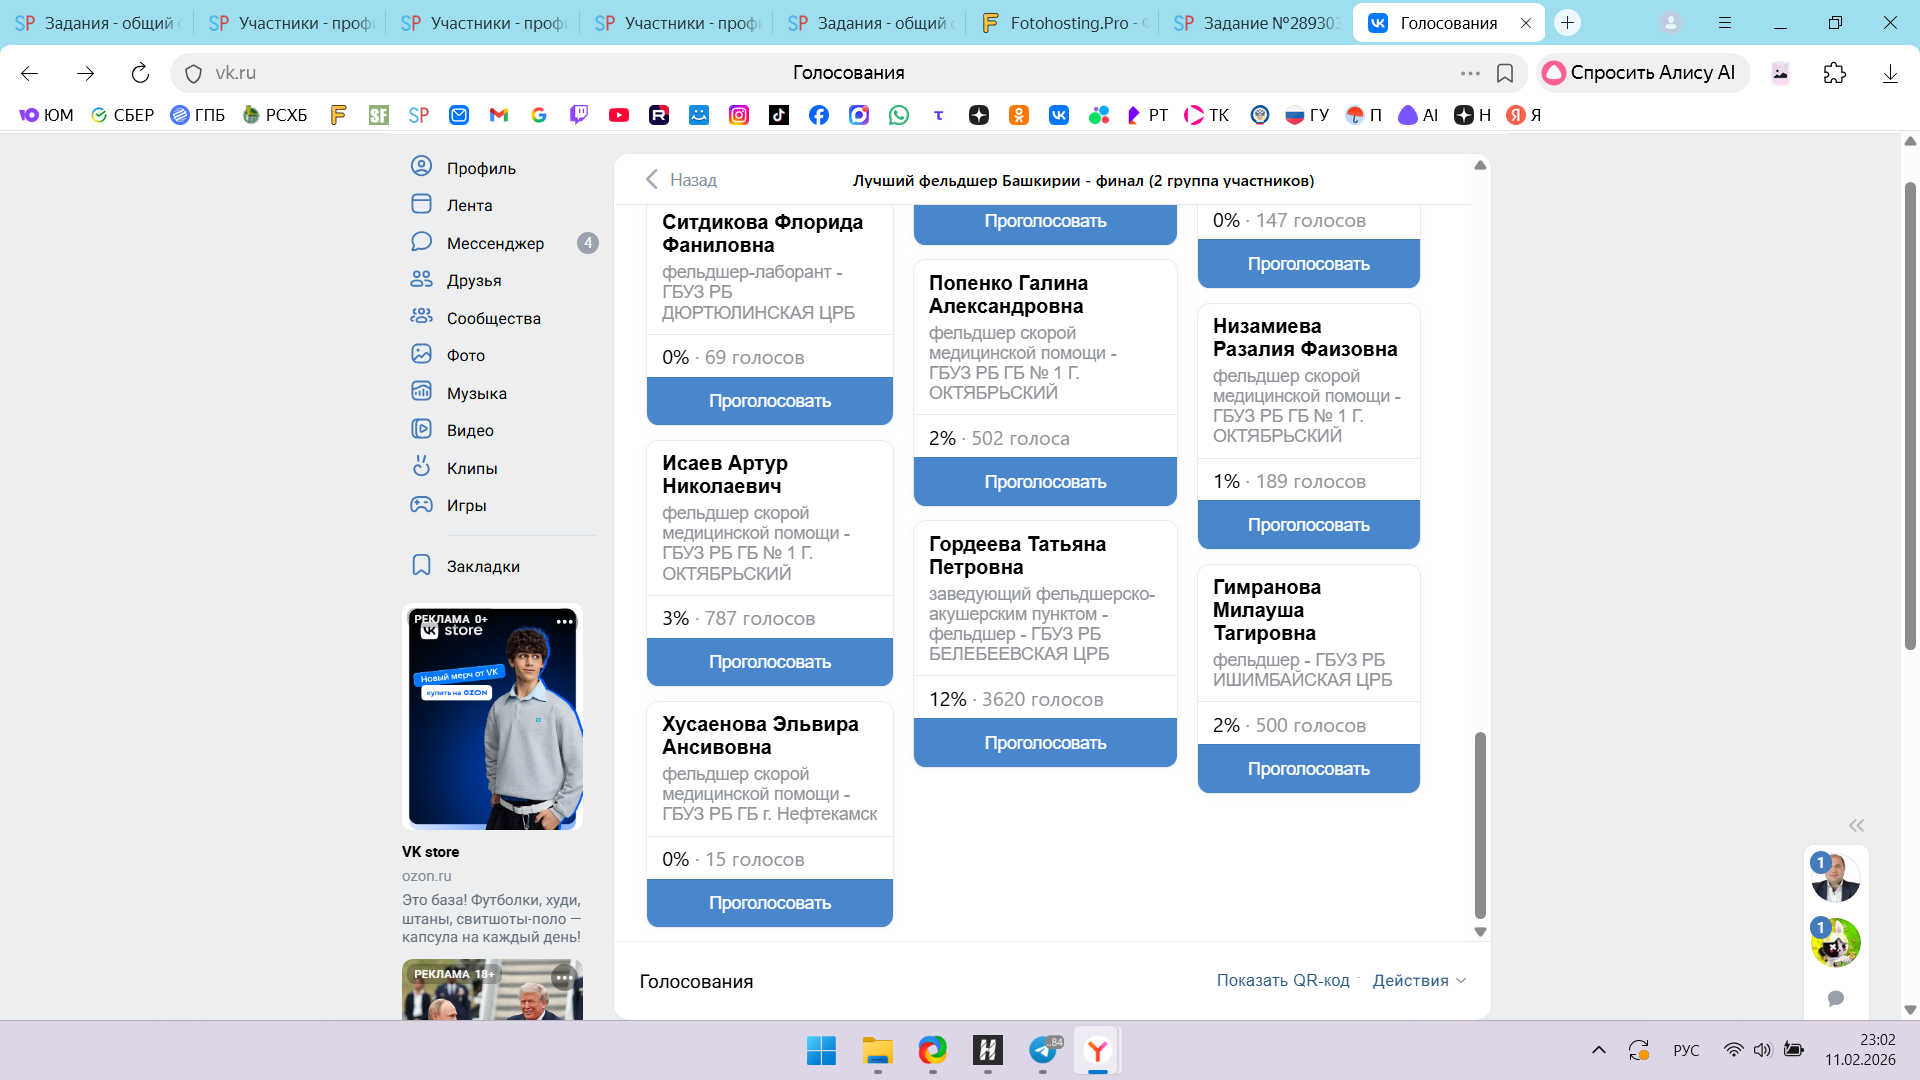The image size is (1920, 1080).
Task: Vote for Исаев Артур Николаевич
Action: 769,662
